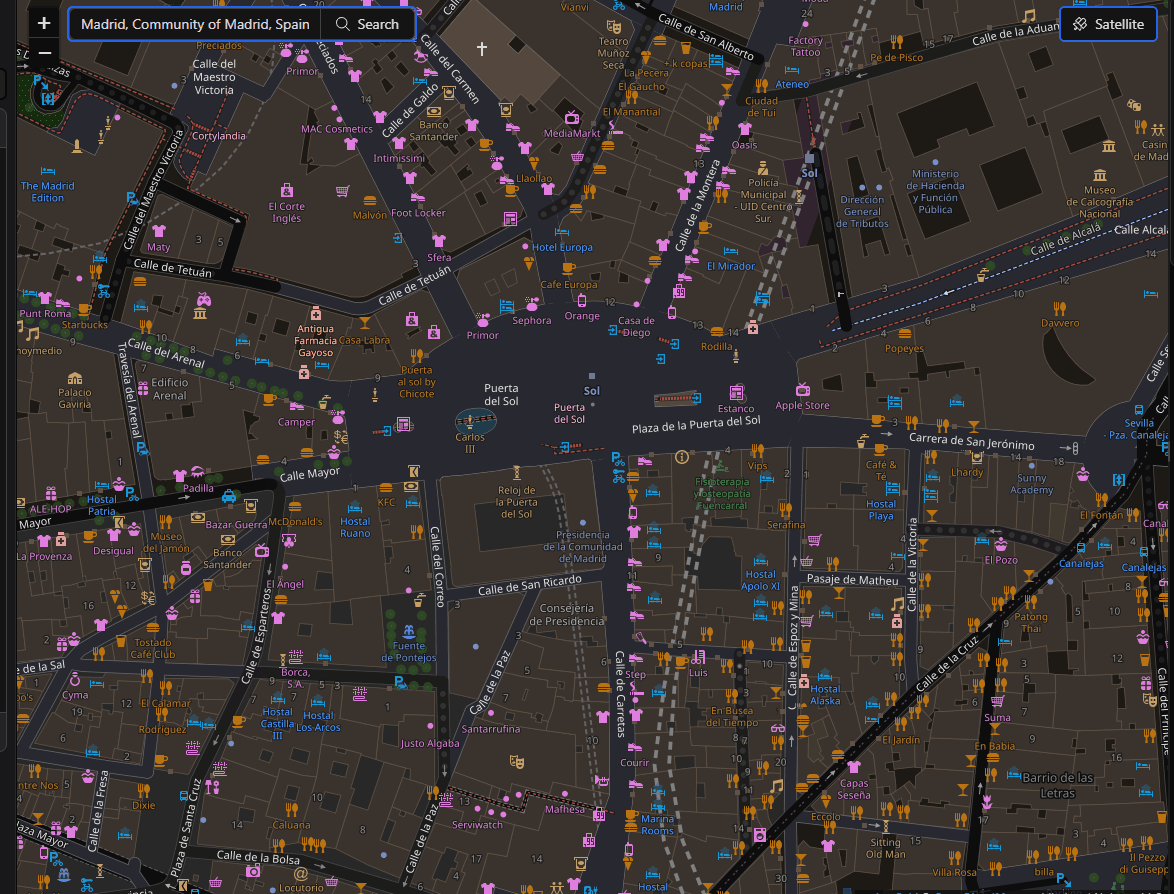This screenshot has width=1174, height=894.
Task: Select the Rodilla fast food burger icon
Action: (x=716, y=331)
